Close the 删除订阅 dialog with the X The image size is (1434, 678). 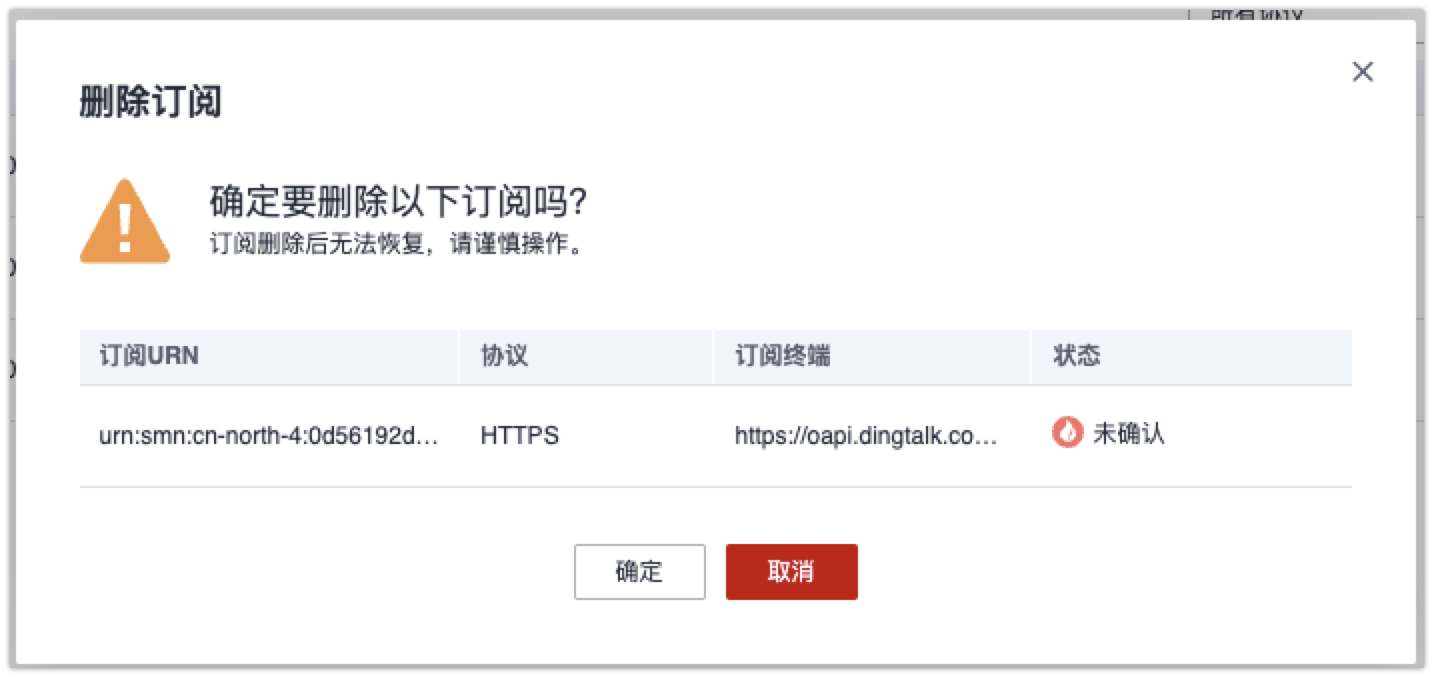point(1362,72)
